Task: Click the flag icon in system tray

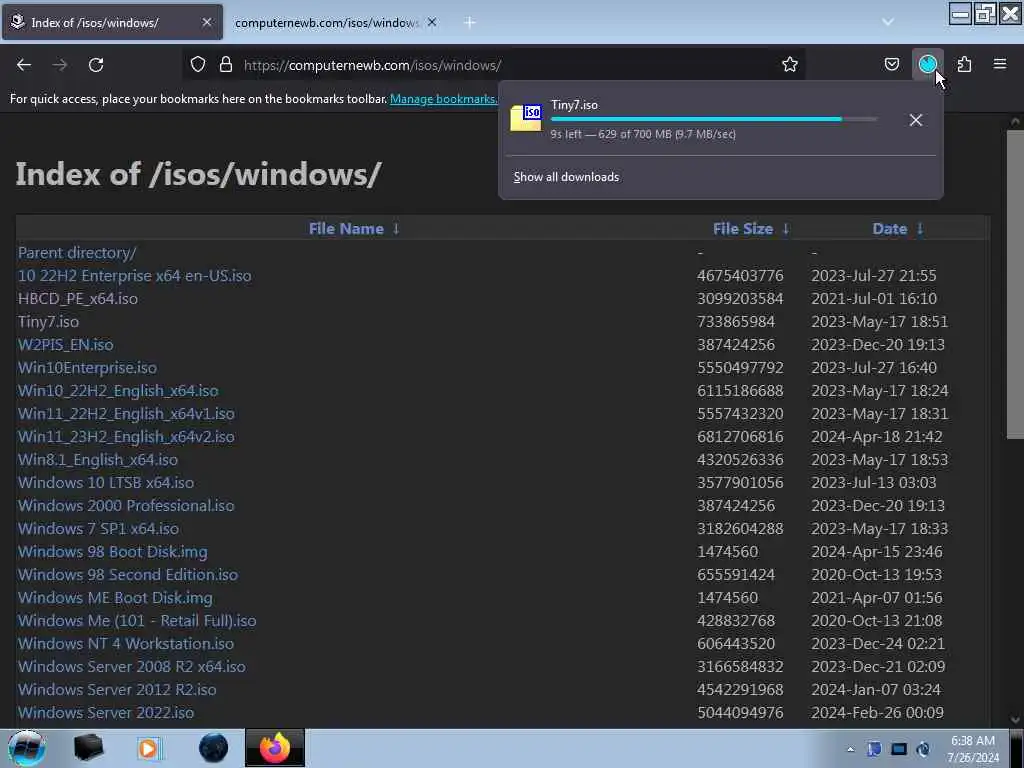Action: (x=874, y=749)
